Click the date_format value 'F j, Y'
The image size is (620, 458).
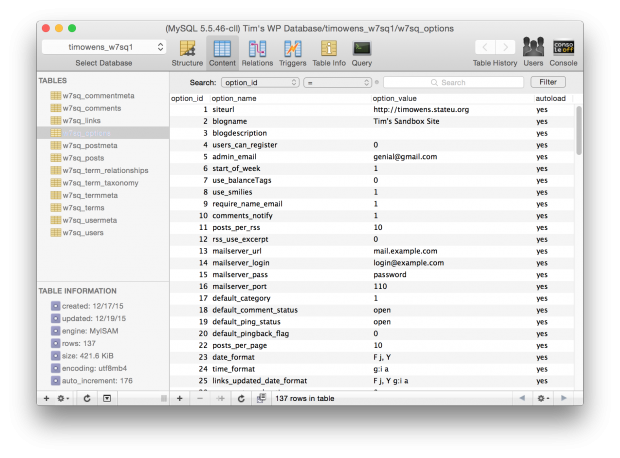pos(382,357)
